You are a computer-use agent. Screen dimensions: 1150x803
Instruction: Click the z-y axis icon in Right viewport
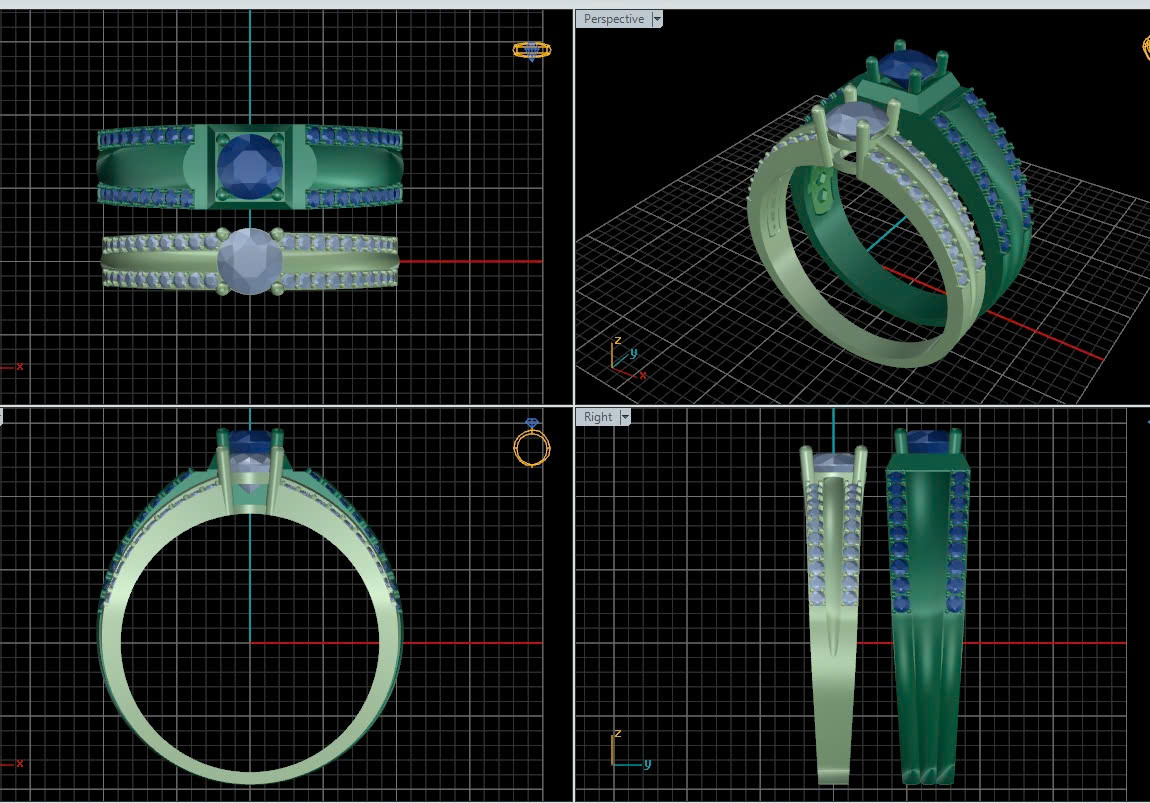[x=629, y=749]
